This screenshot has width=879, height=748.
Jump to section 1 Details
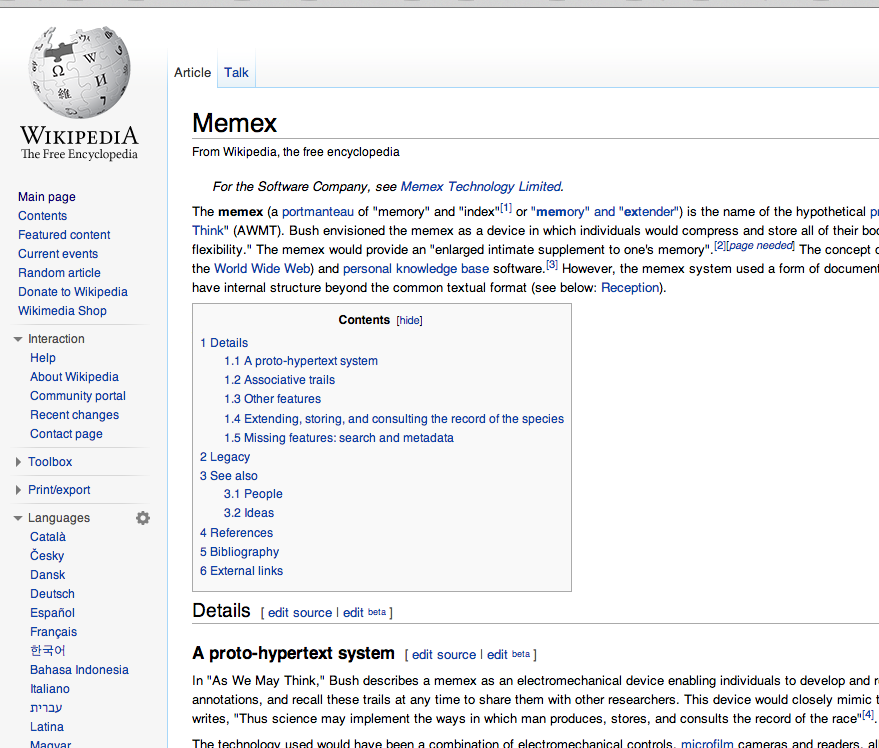pyautogui.click(x=224, y=343)
